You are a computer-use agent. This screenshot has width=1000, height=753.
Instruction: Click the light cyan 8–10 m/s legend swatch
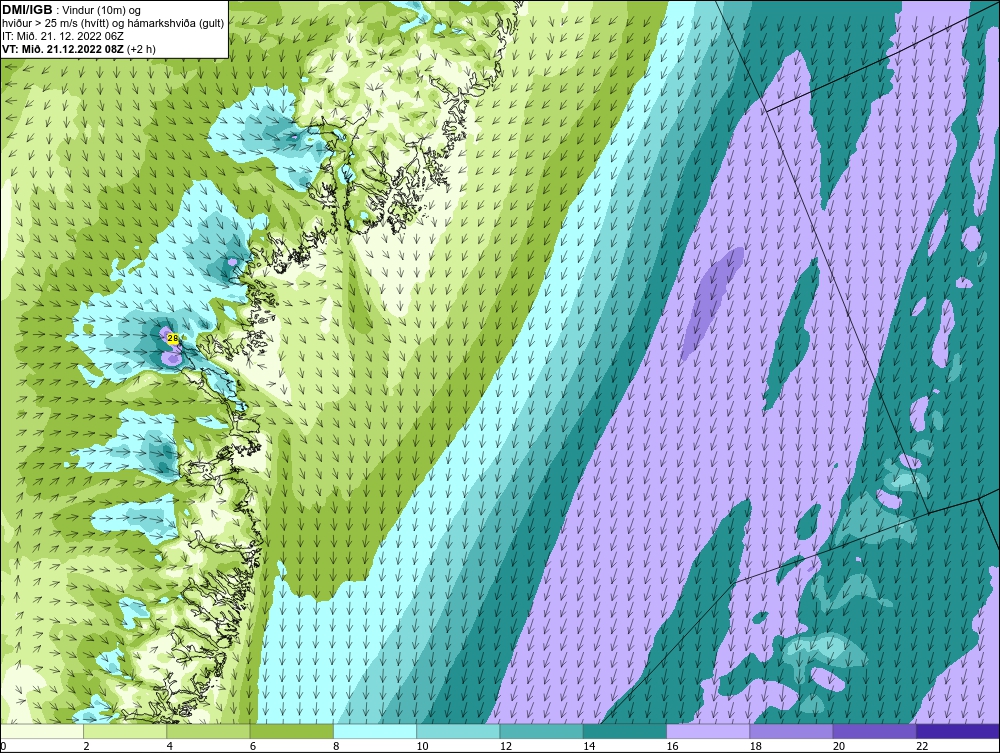(x=375, y=731)
